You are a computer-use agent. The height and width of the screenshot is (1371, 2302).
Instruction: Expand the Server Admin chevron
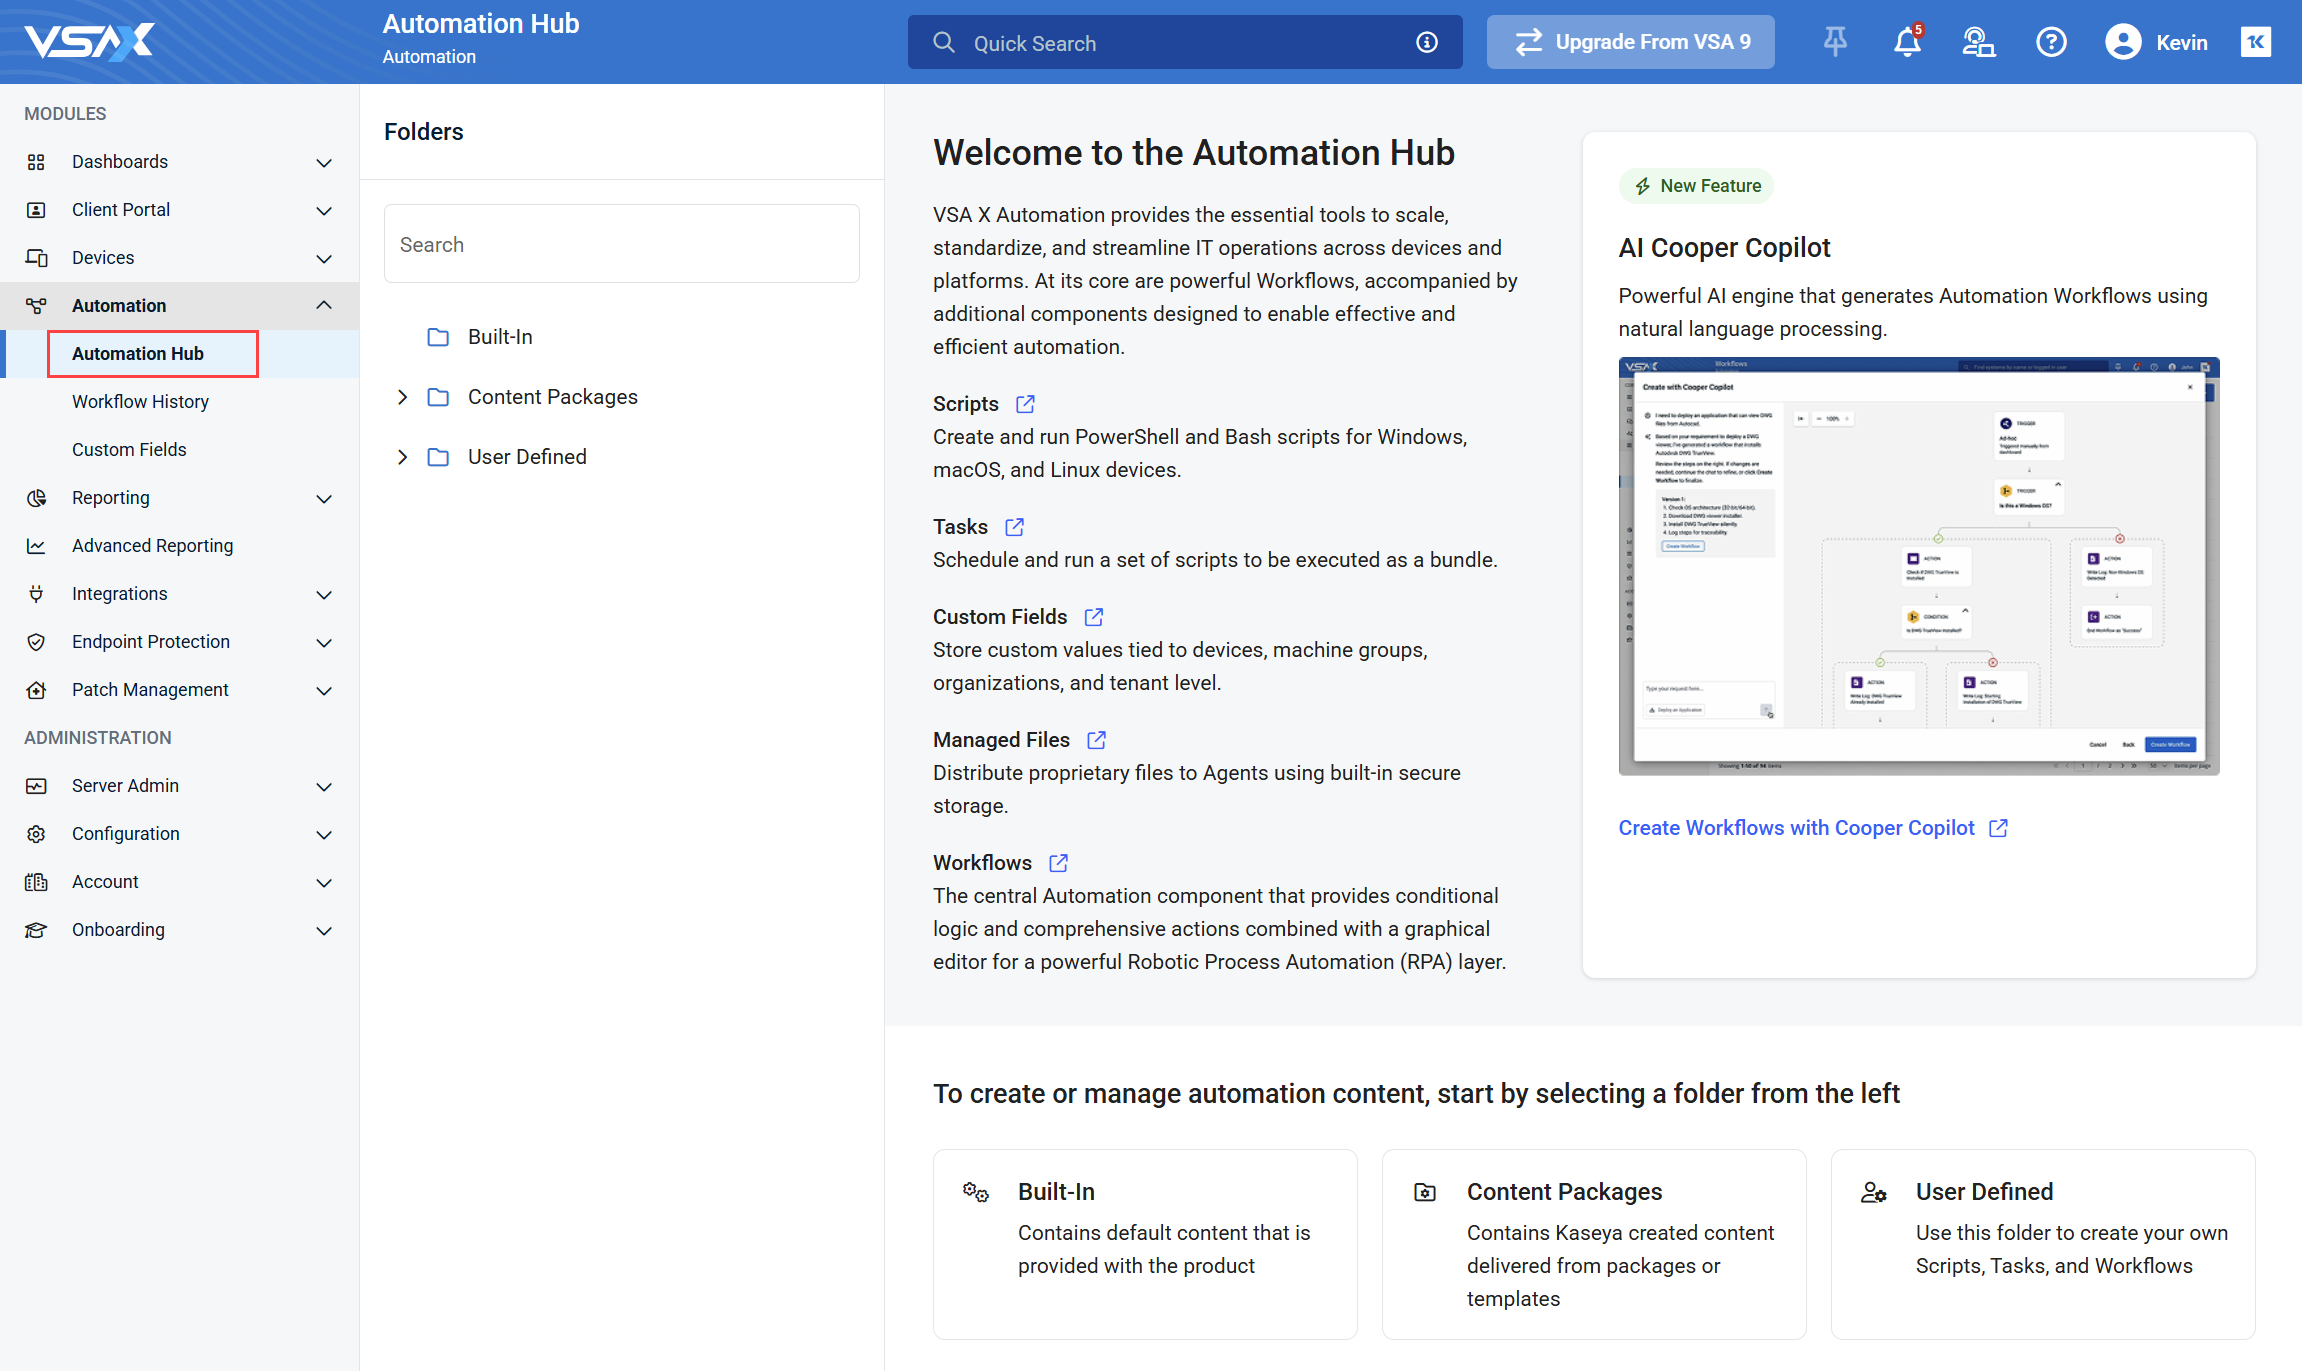[x=324, y=786]
